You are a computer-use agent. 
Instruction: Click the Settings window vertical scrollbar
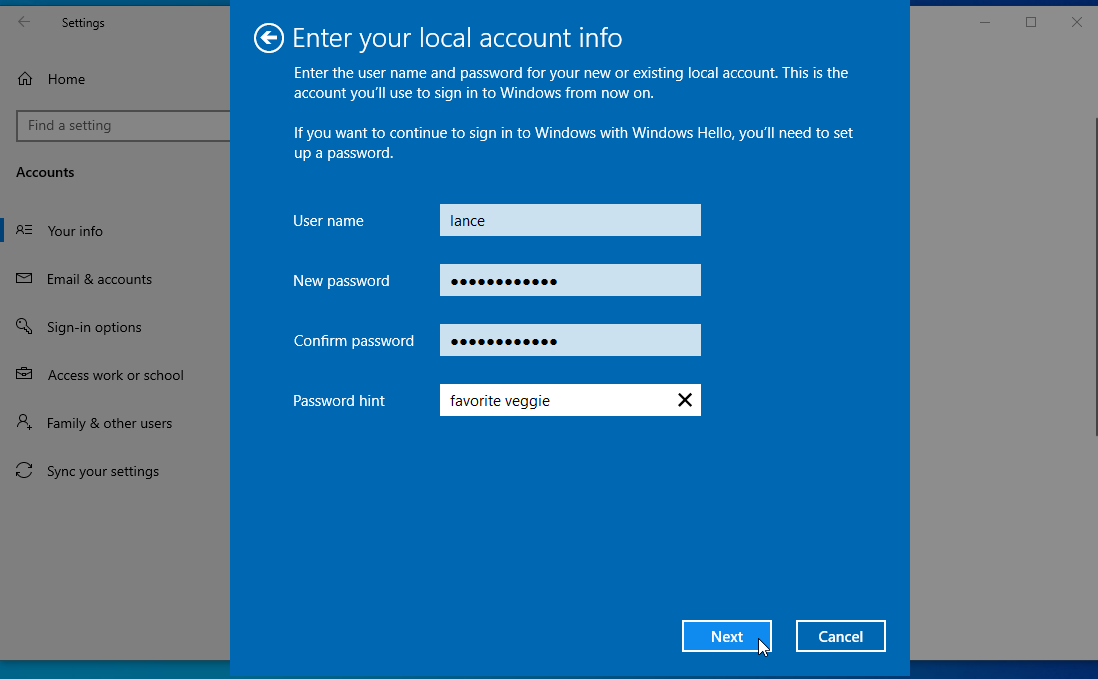(x=1095, y=277)
